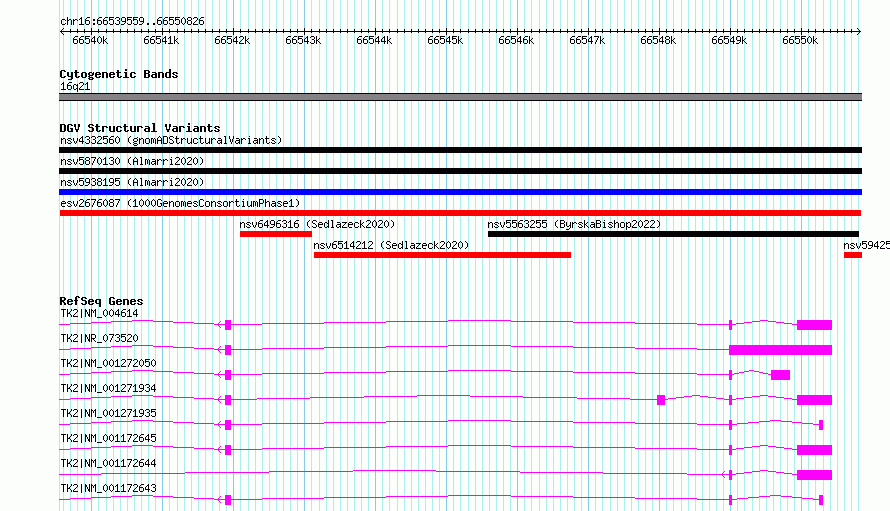Open variant label nsv4332560 (gnomADStructuralVariants)
This screenshot has width=890, height=511.
[x=171, y=140]
